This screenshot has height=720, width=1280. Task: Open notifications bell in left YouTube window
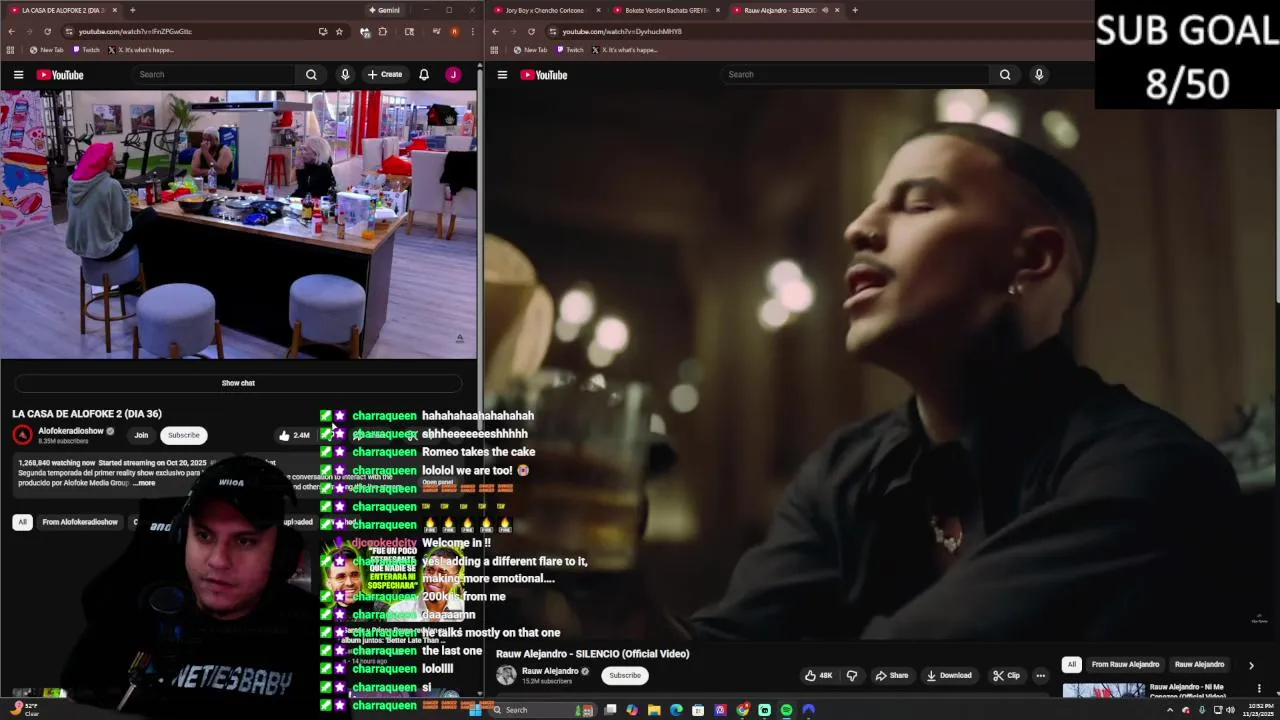(424, 75)
